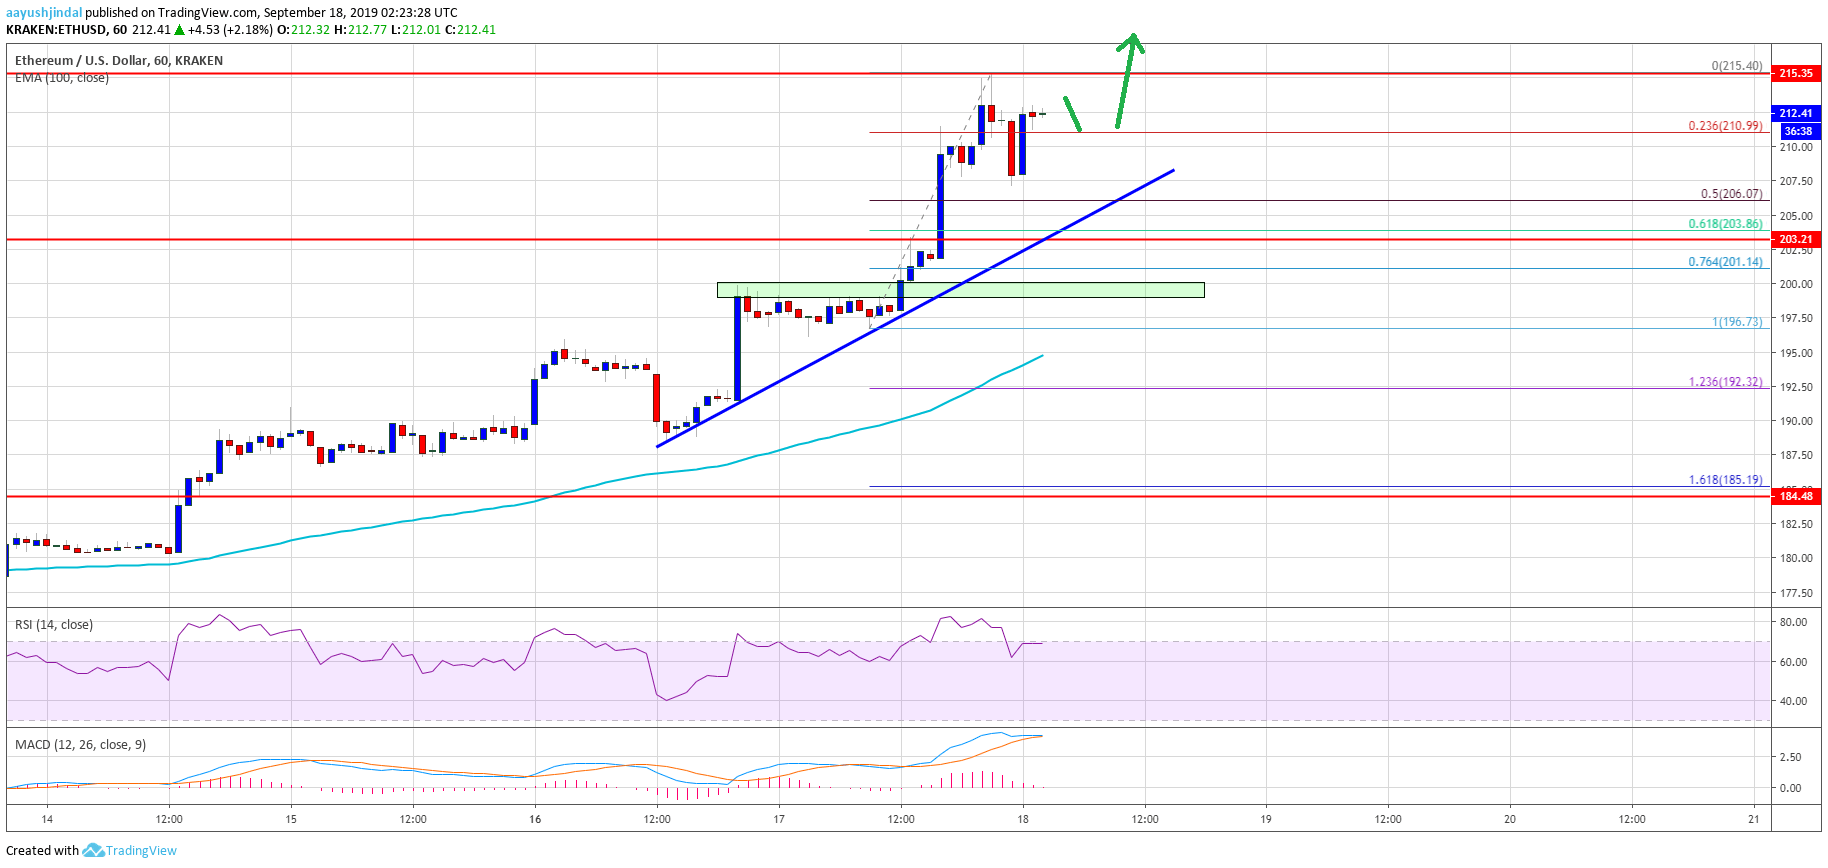
Task: Select the 0.5(206.07) Fibonacci level label
Action: 1732,194
